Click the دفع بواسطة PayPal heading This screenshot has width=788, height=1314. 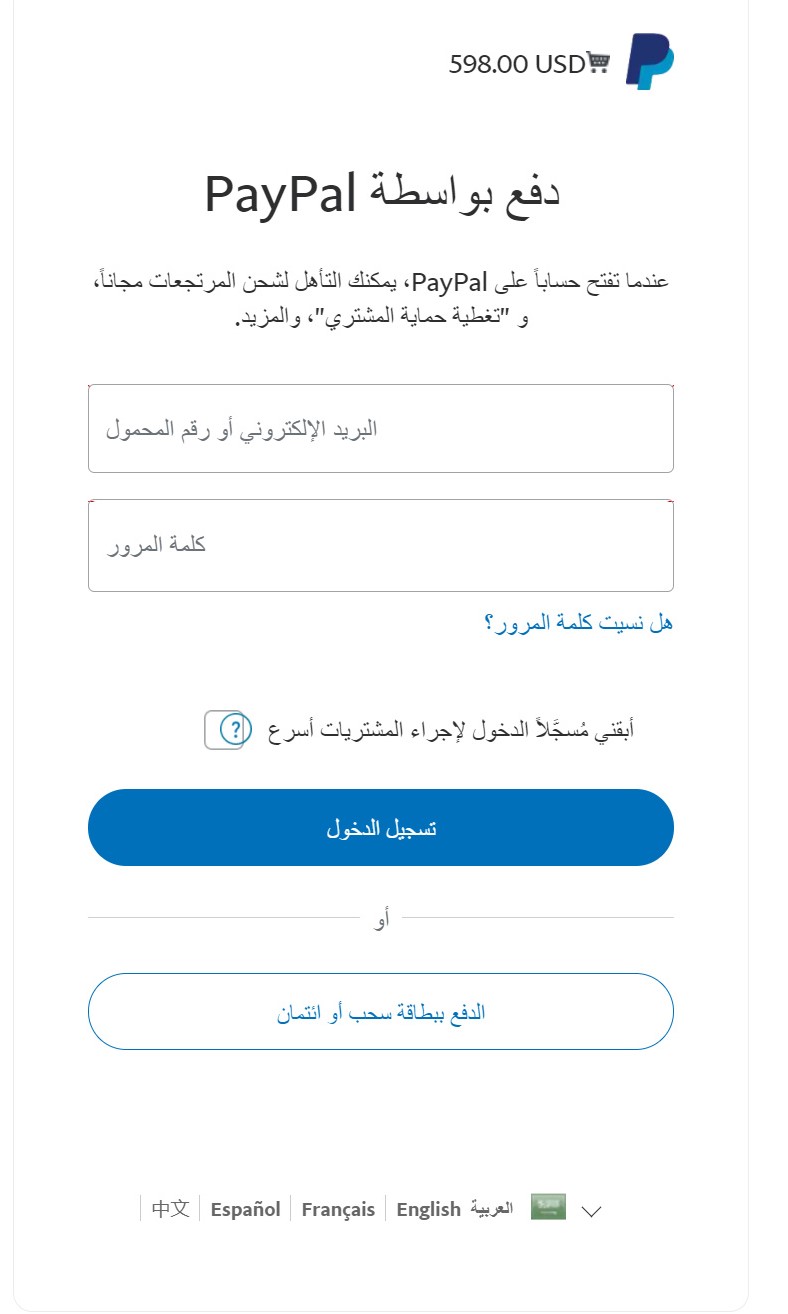(381, 194)
